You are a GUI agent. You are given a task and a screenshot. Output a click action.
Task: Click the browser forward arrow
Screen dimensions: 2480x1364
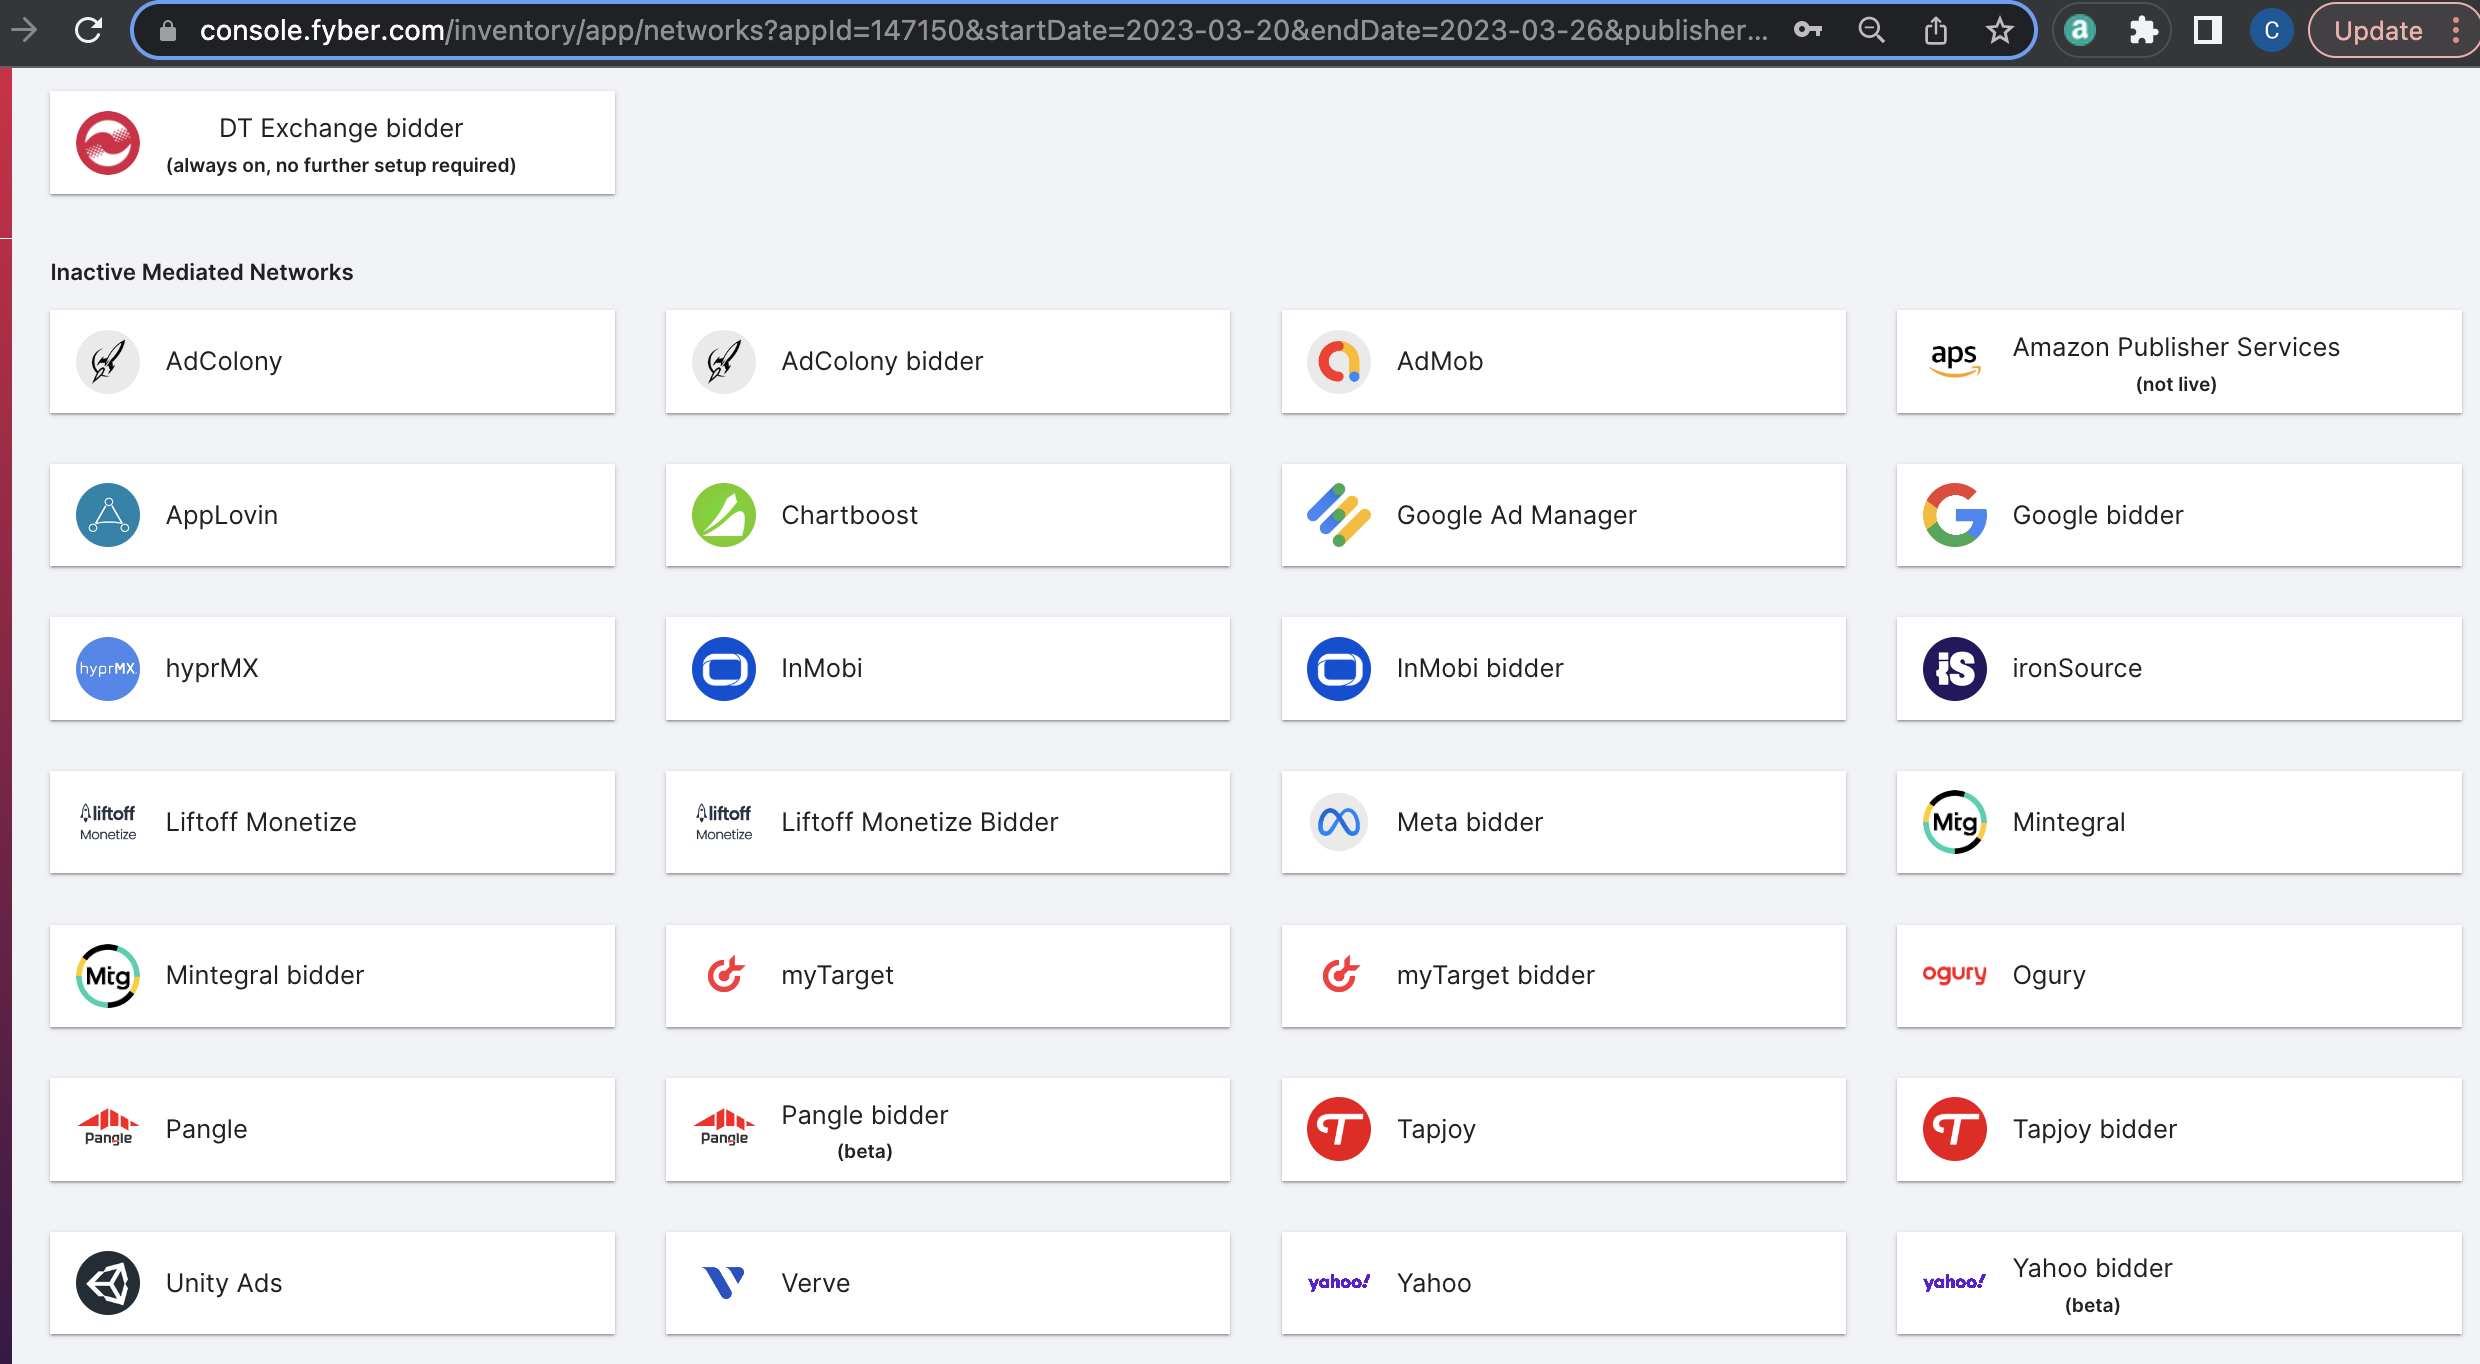(23, 30)
